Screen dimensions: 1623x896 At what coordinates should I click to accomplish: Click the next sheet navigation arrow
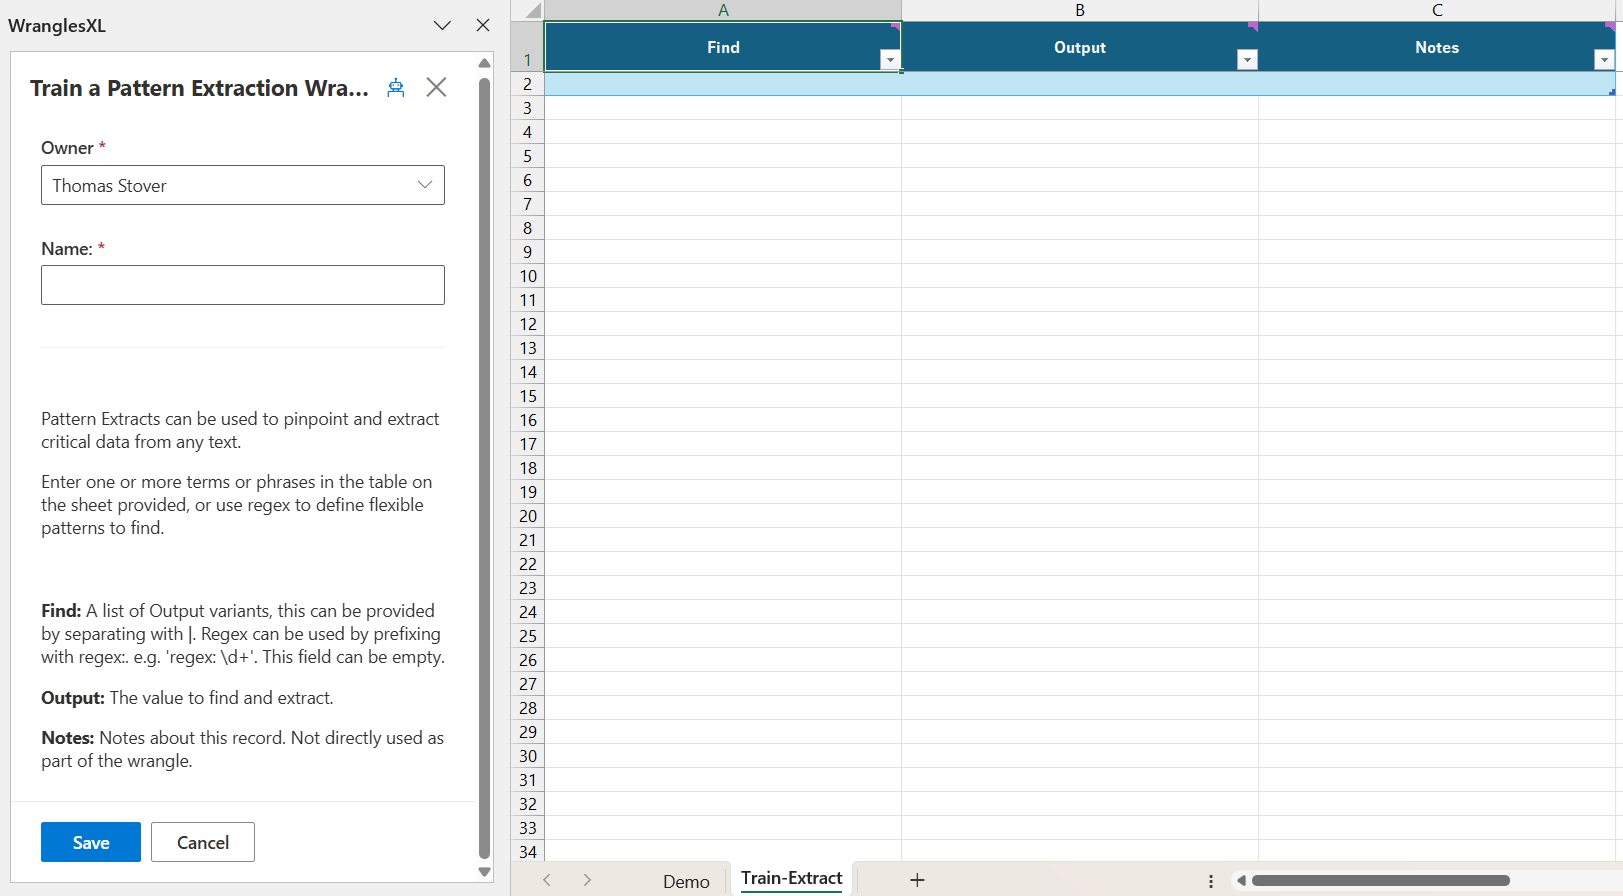[587, 880]
